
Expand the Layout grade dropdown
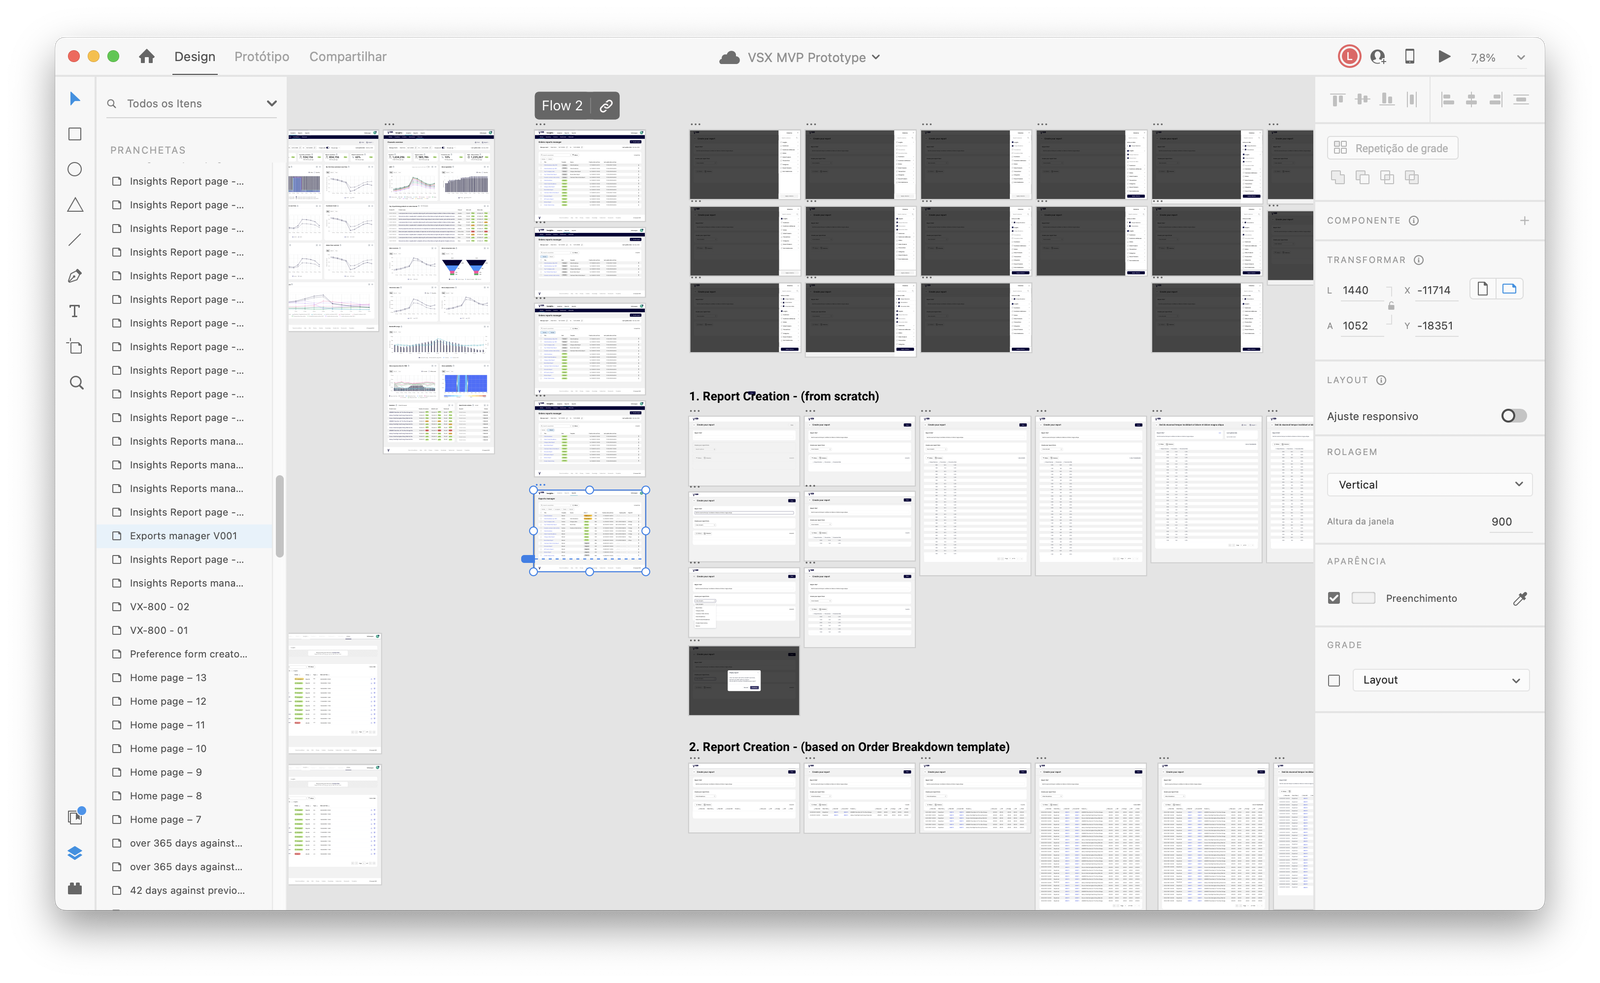pos(1441,680)
